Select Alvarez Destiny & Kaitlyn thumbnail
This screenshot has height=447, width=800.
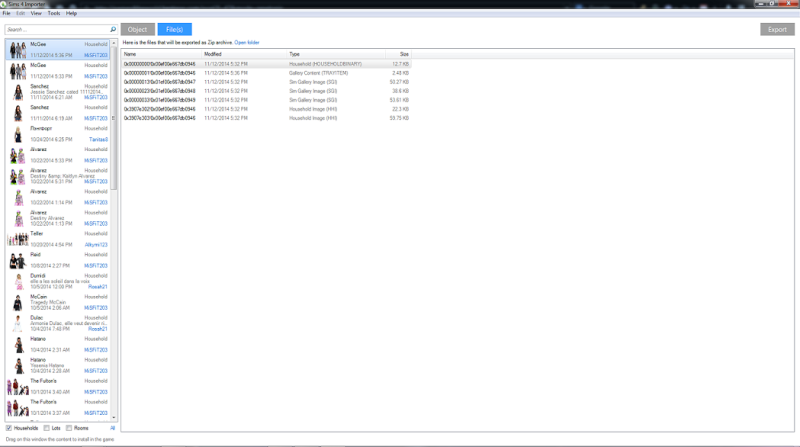pos(18,176)
